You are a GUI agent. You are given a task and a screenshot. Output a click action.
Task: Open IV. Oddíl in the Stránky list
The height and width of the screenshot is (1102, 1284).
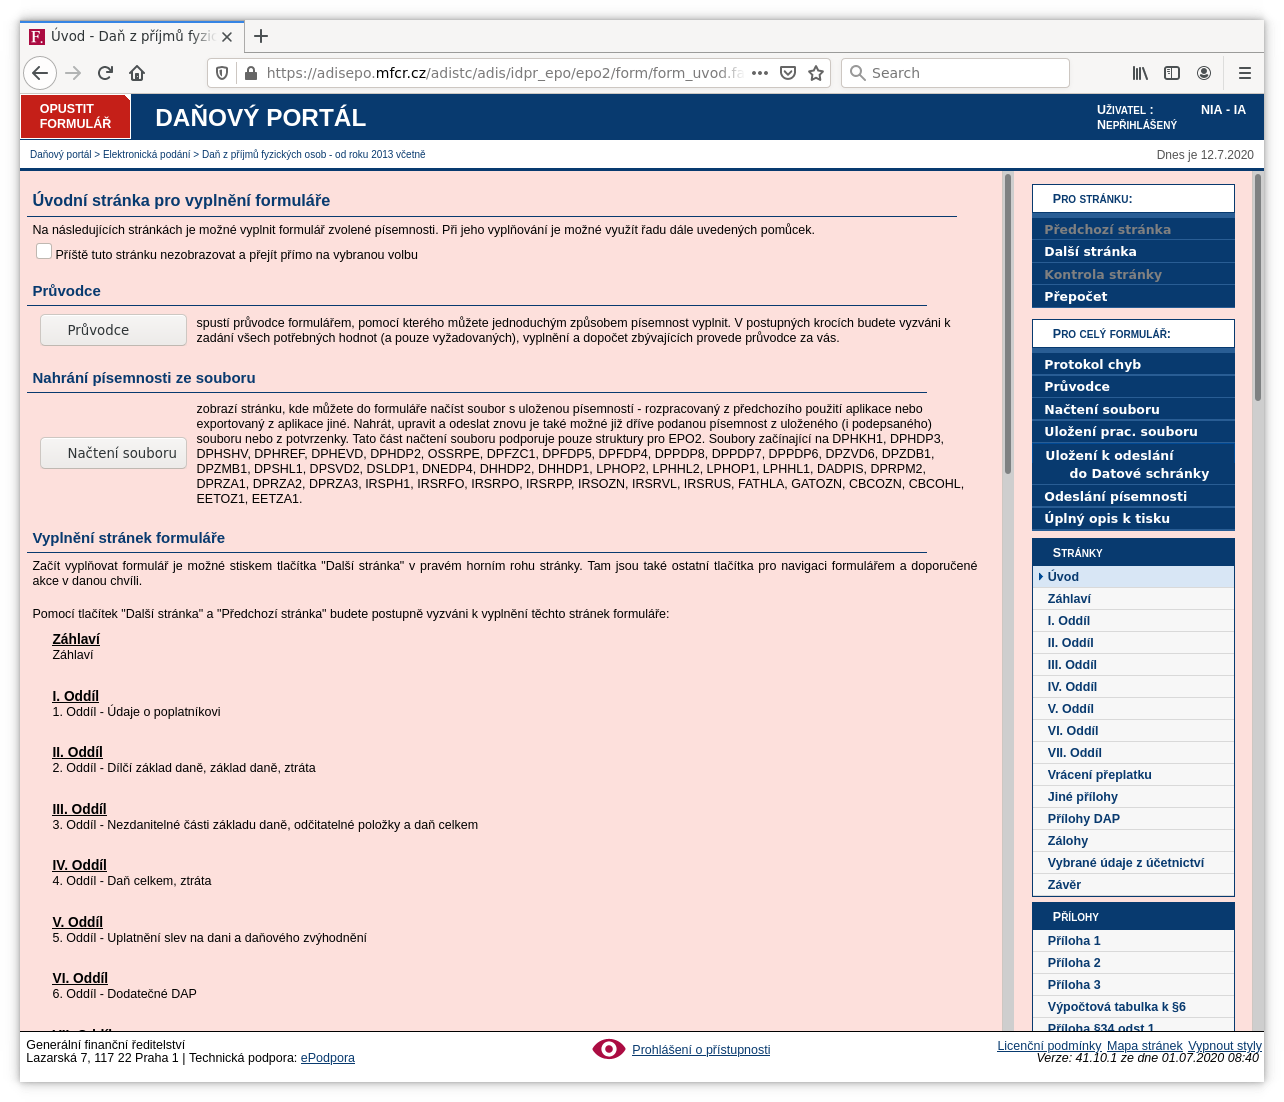click(x=1133, y=687)
